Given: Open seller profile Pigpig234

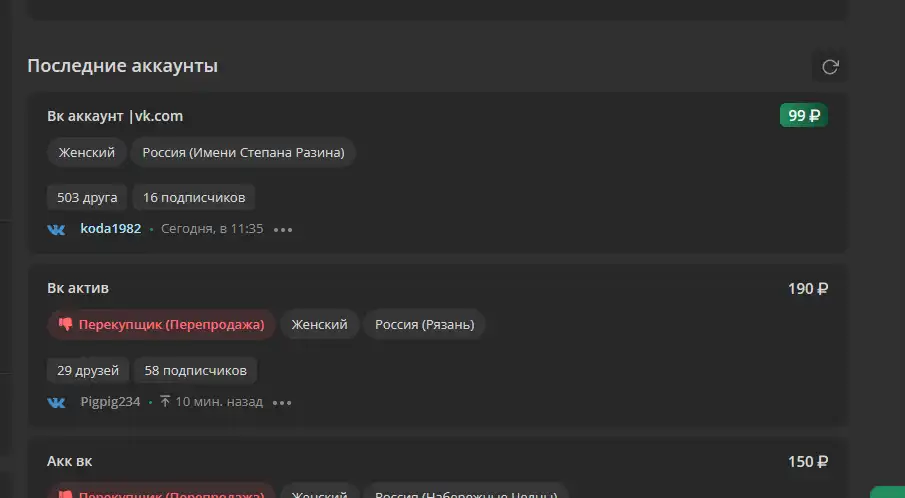Looking at the screenshot, I should pos(110,402).
